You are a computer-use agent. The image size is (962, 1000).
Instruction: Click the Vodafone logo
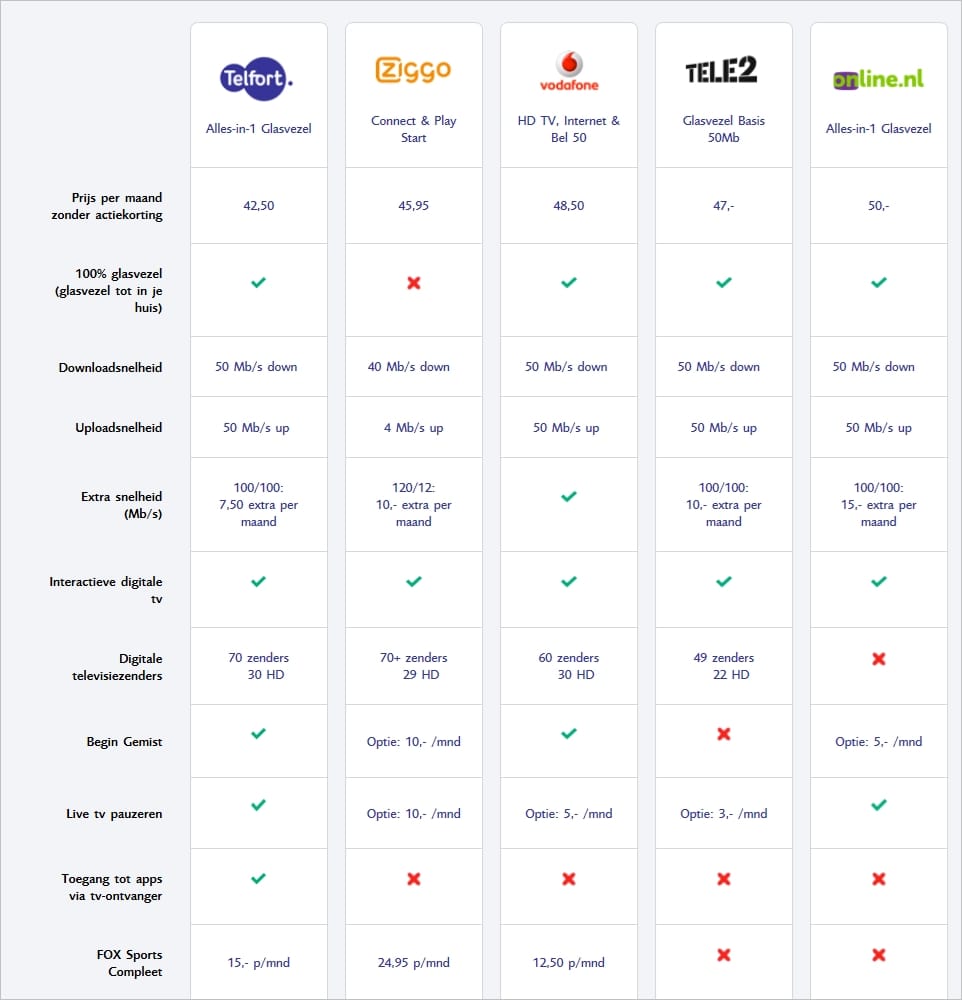569,72
